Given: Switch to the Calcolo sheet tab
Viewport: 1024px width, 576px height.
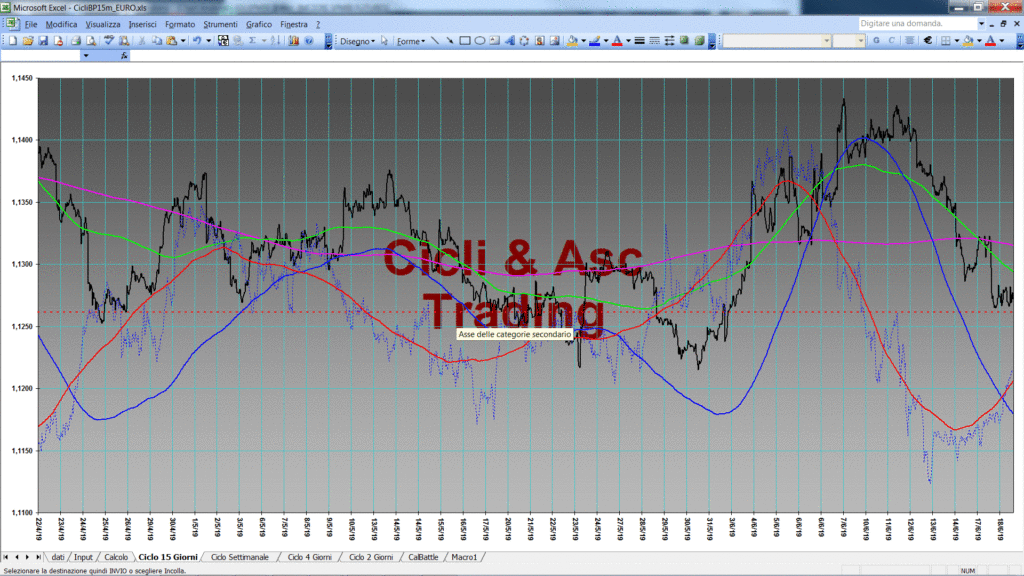Looking at the screenshot, I should point(116,557).
